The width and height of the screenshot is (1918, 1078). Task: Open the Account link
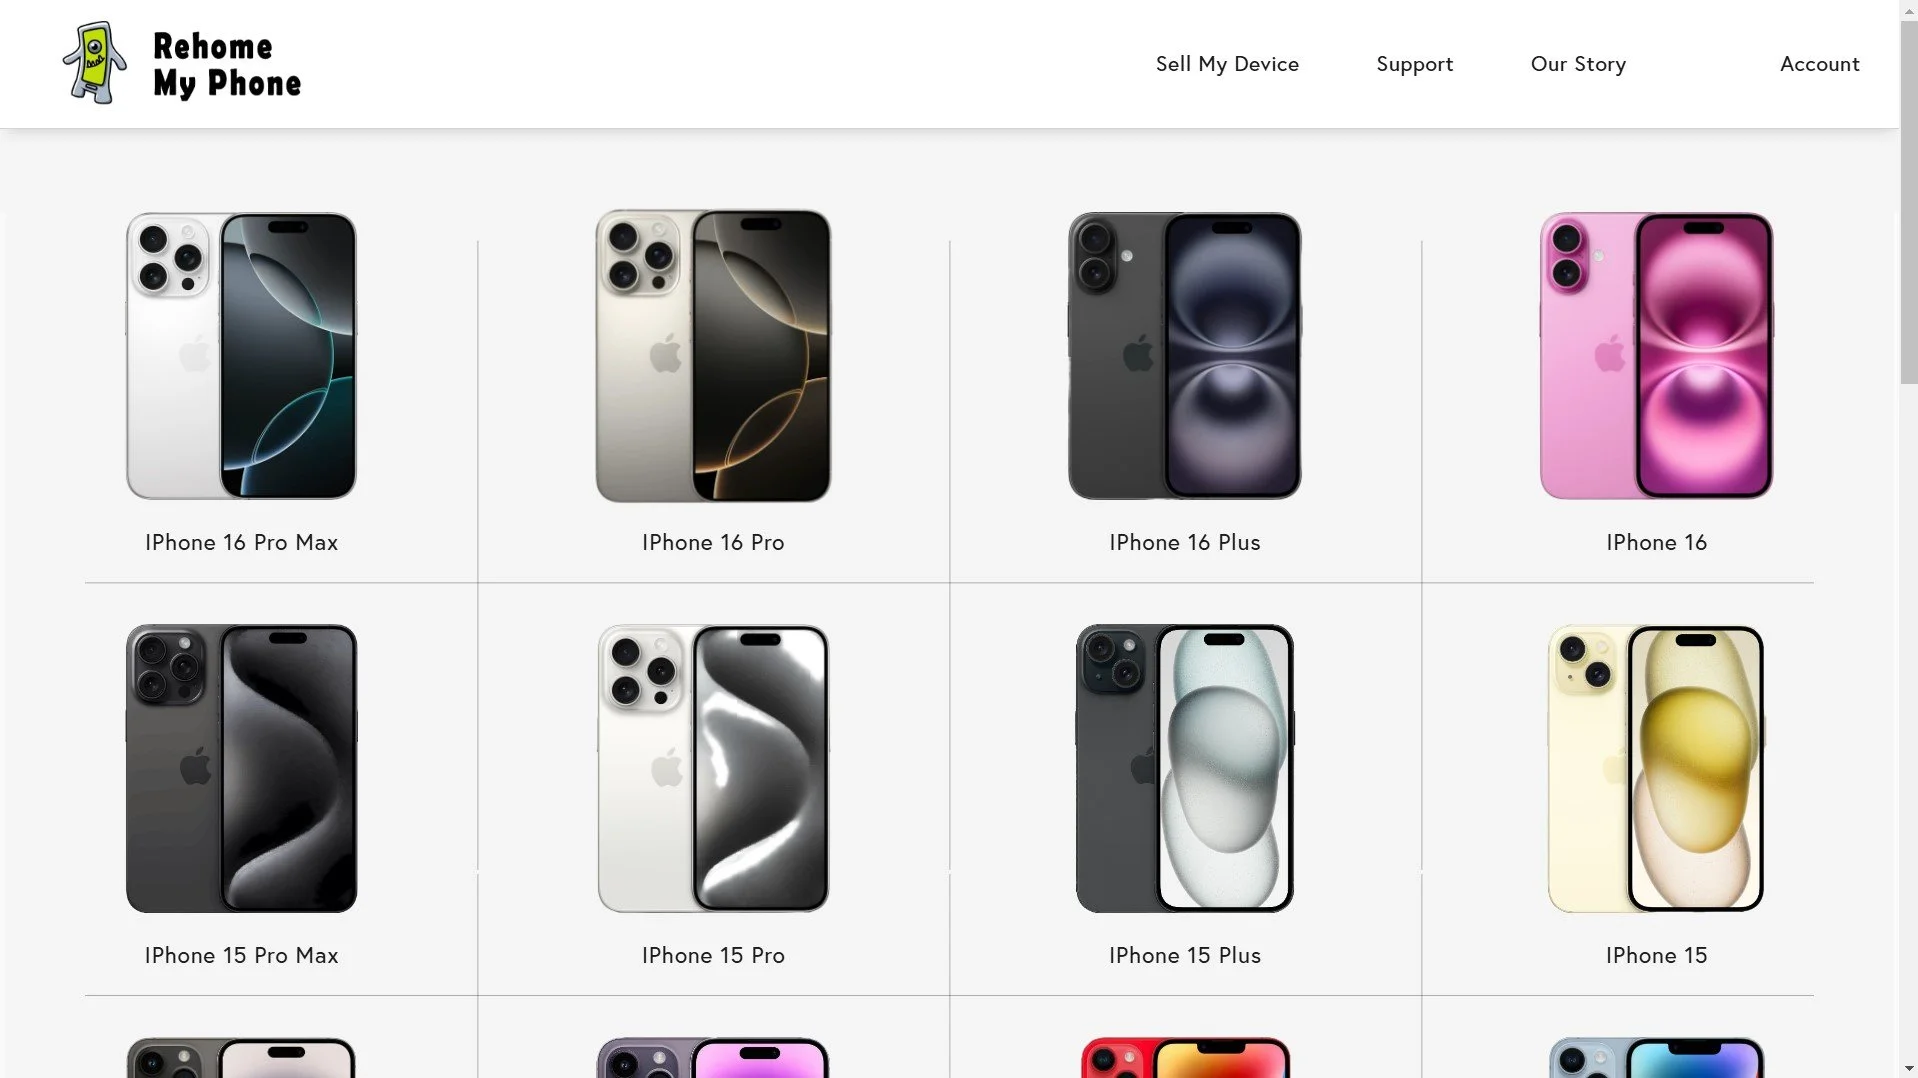pos(1819,64)
